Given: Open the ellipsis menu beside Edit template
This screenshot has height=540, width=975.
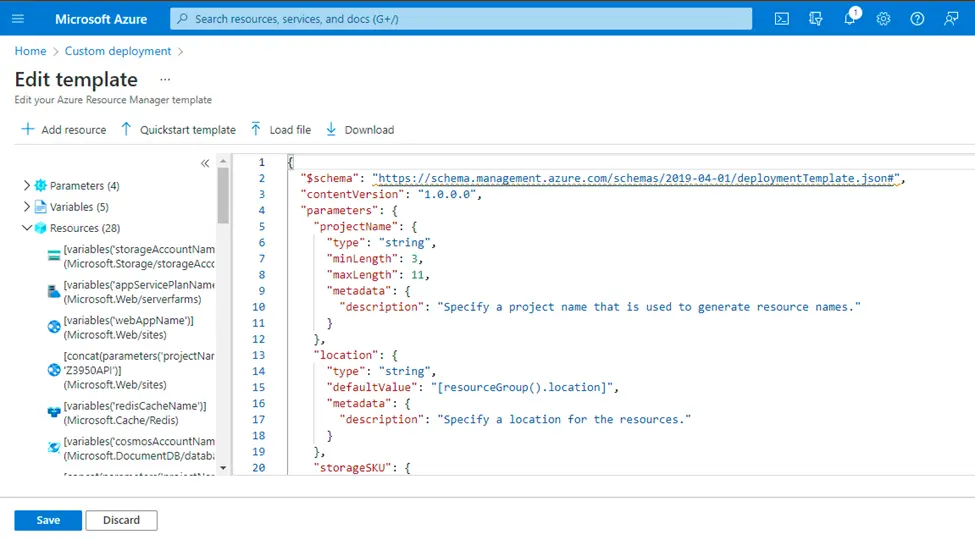Looking at the screenshot, I should 165,80.
